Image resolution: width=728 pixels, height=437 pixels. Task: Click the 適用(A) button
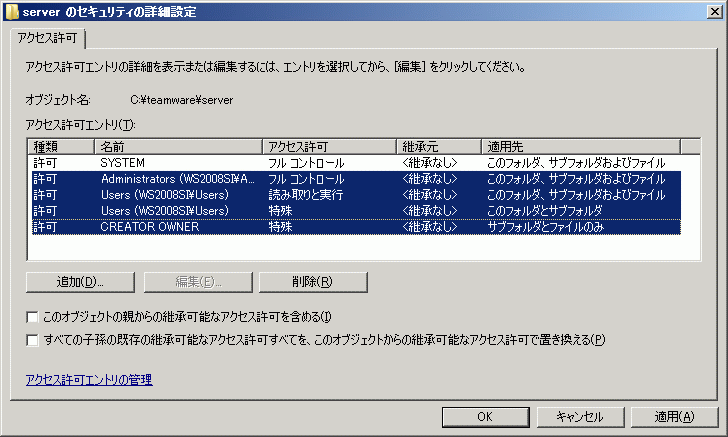[x=675, y=417]
